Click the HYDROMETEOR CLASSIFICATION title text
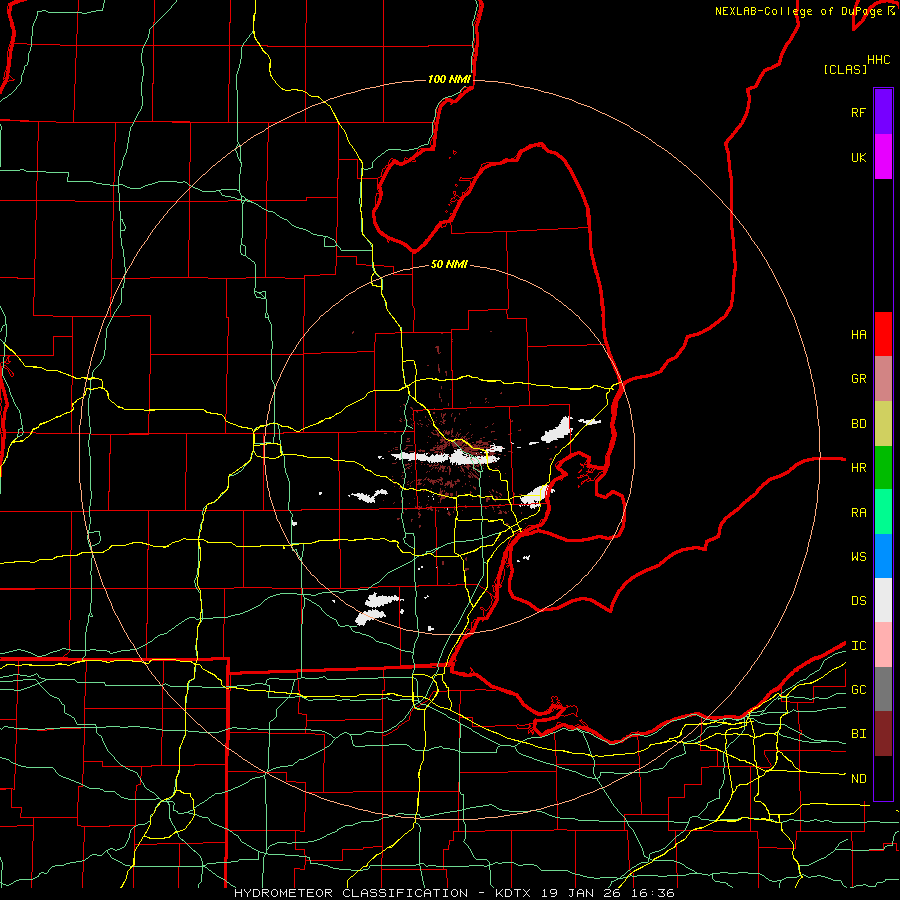 coord(351,893)
